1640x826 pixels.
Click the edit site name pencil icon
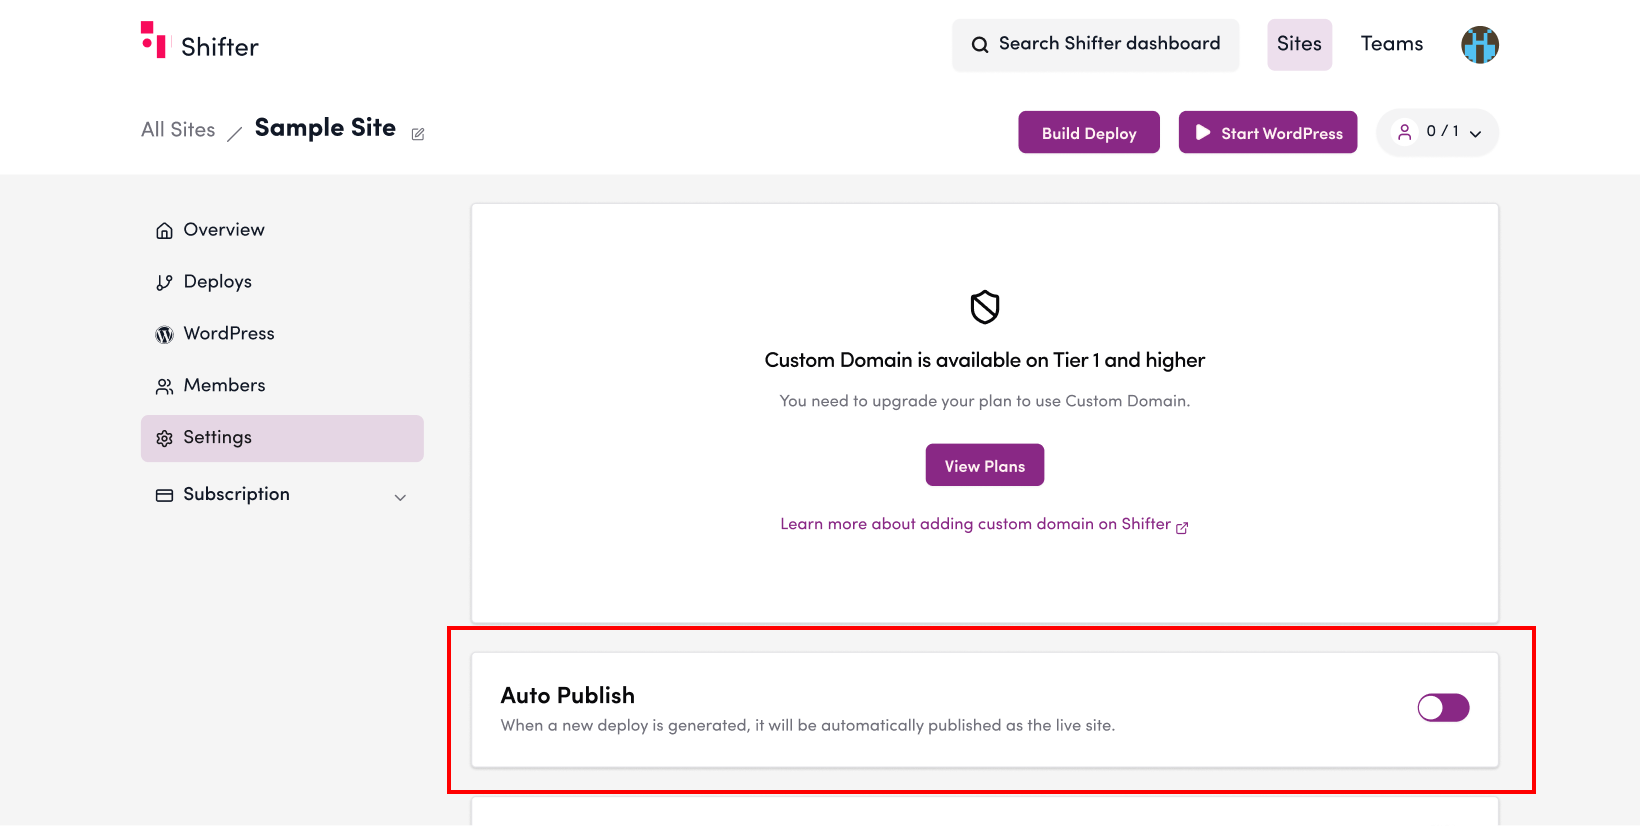click(x=418, y=134)
